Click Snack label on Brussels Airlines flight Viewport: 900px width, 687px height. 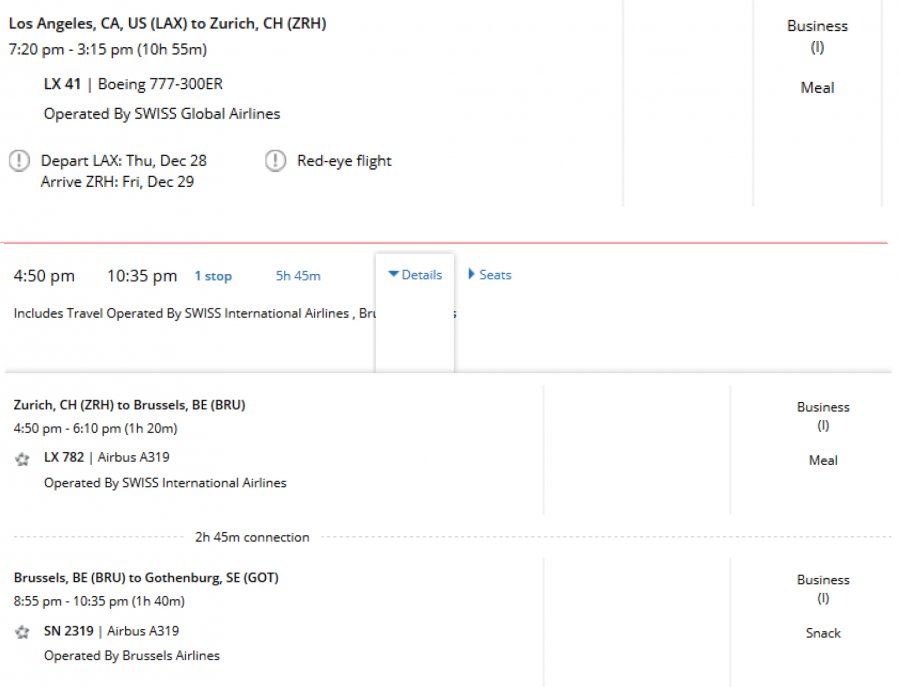pos(823,633)
